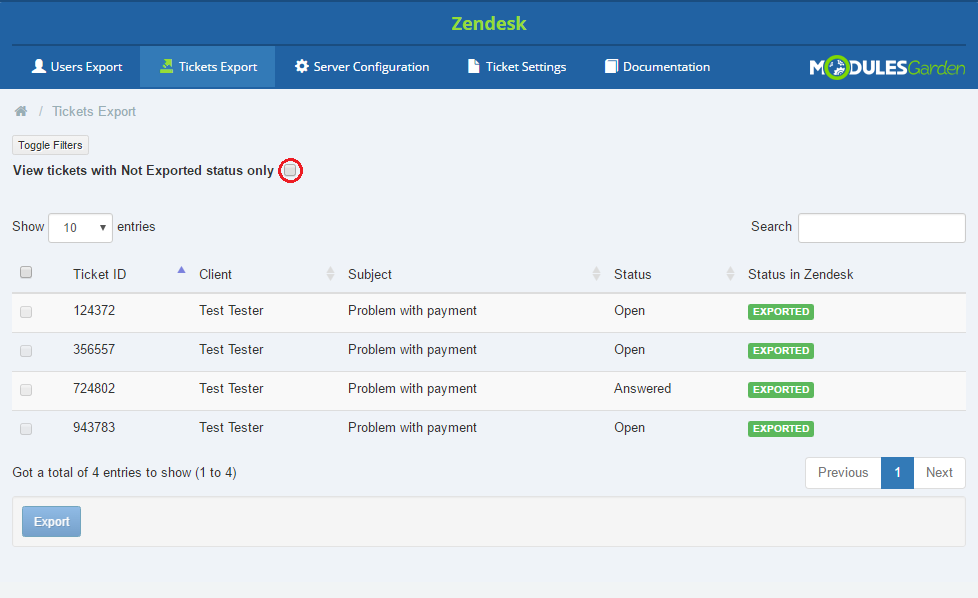Sort table by Status column arrows
This screenshot has height=598, width=978.
730,274
